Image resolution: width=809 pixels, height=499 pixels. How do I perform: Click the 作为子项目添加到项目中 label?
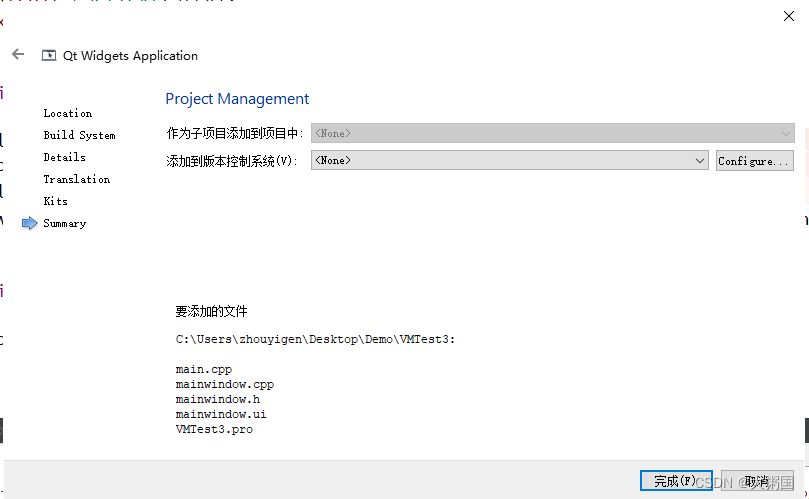coord(235,134)
